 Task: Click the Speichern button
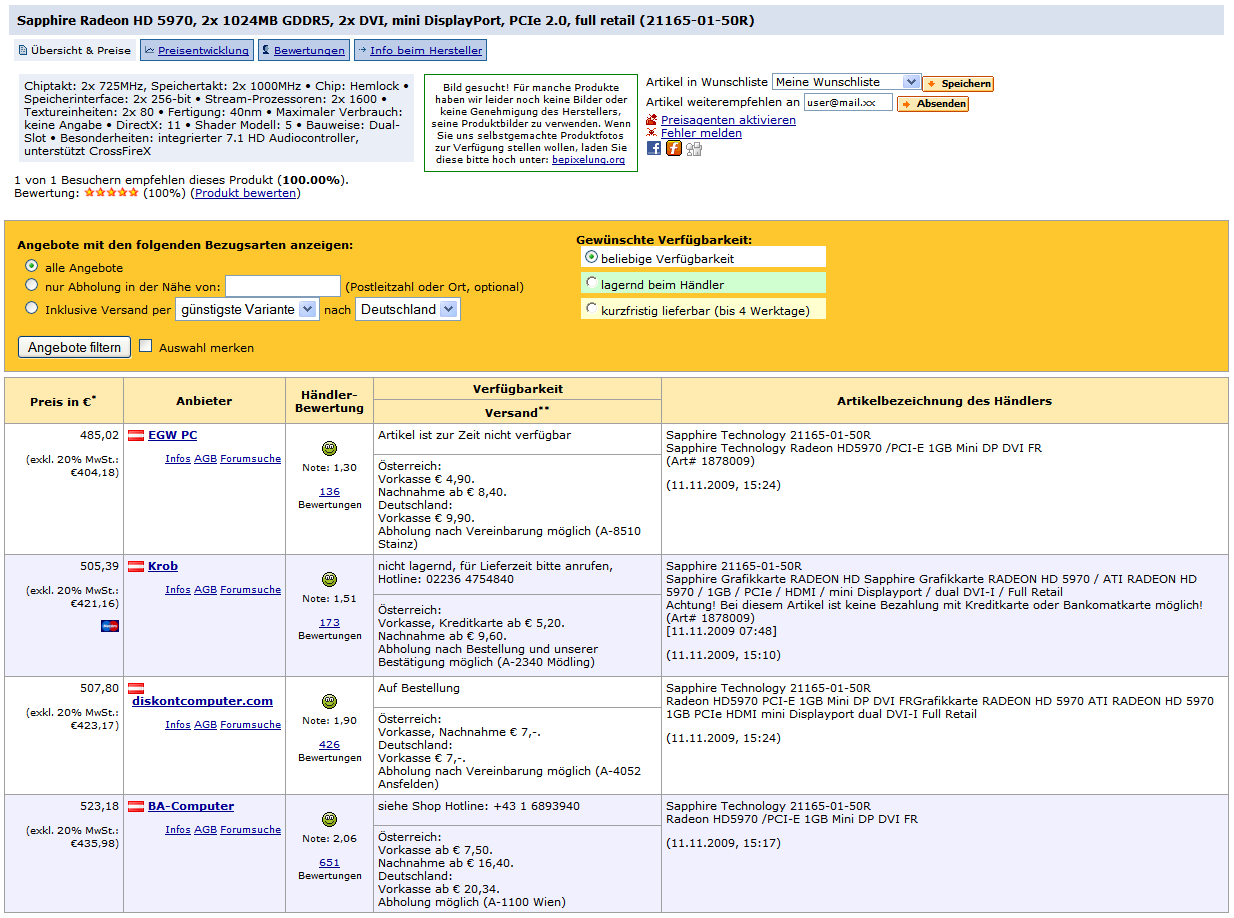[958, 84]
